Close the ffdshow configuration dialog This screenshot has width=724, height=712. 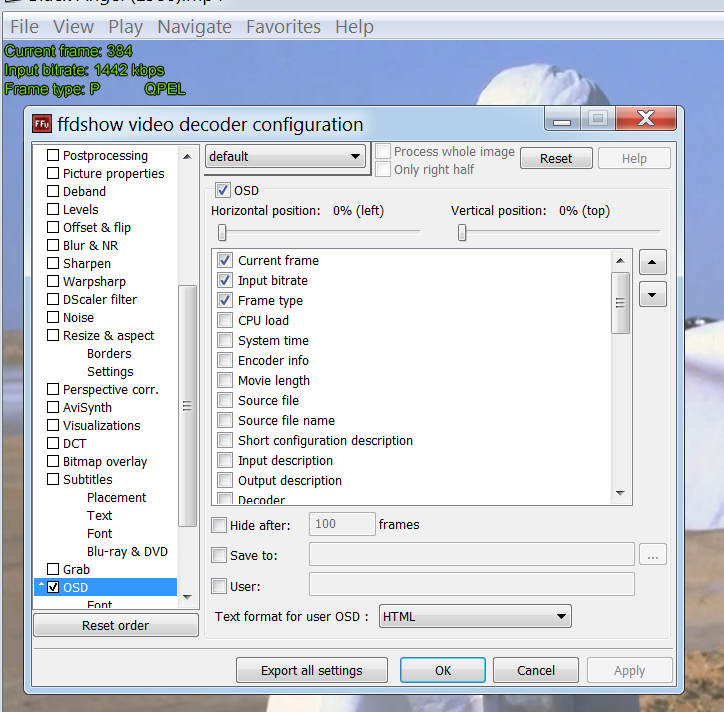[x=646, y=118]
